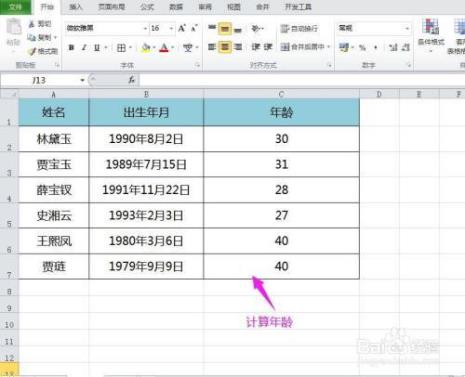Click the Cut scissors button
Screen dimensions: 465x377
39,24
